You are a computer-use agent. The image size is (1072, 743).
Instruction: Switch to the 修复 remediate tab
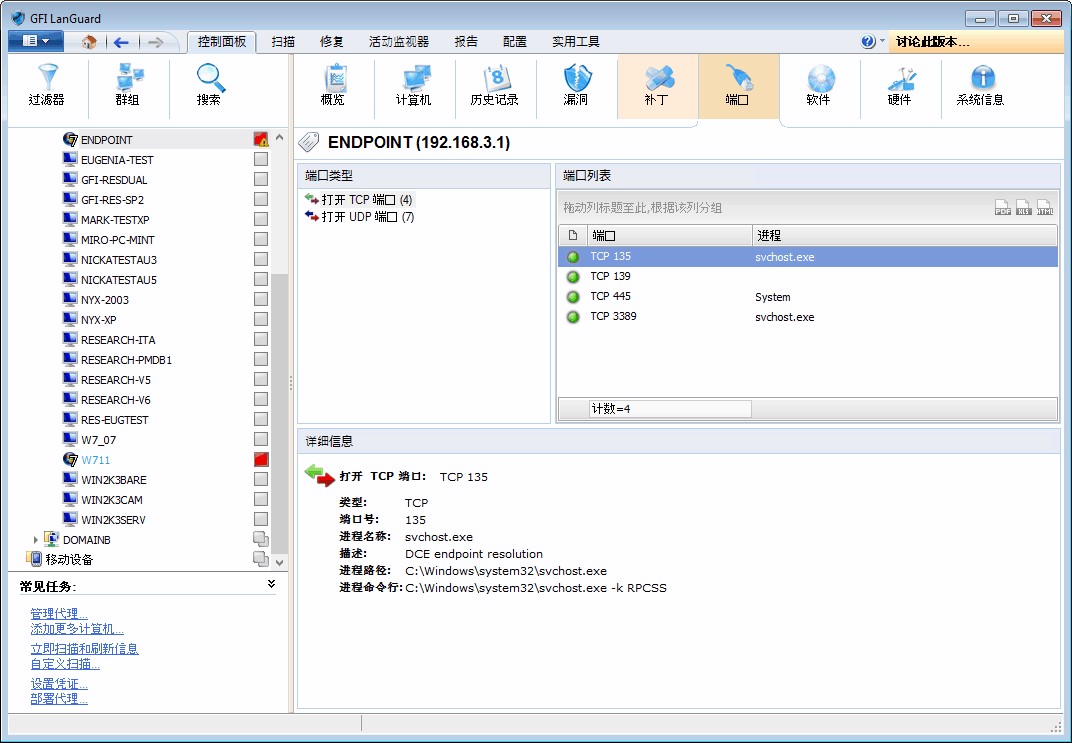click(x=332, y=42)
